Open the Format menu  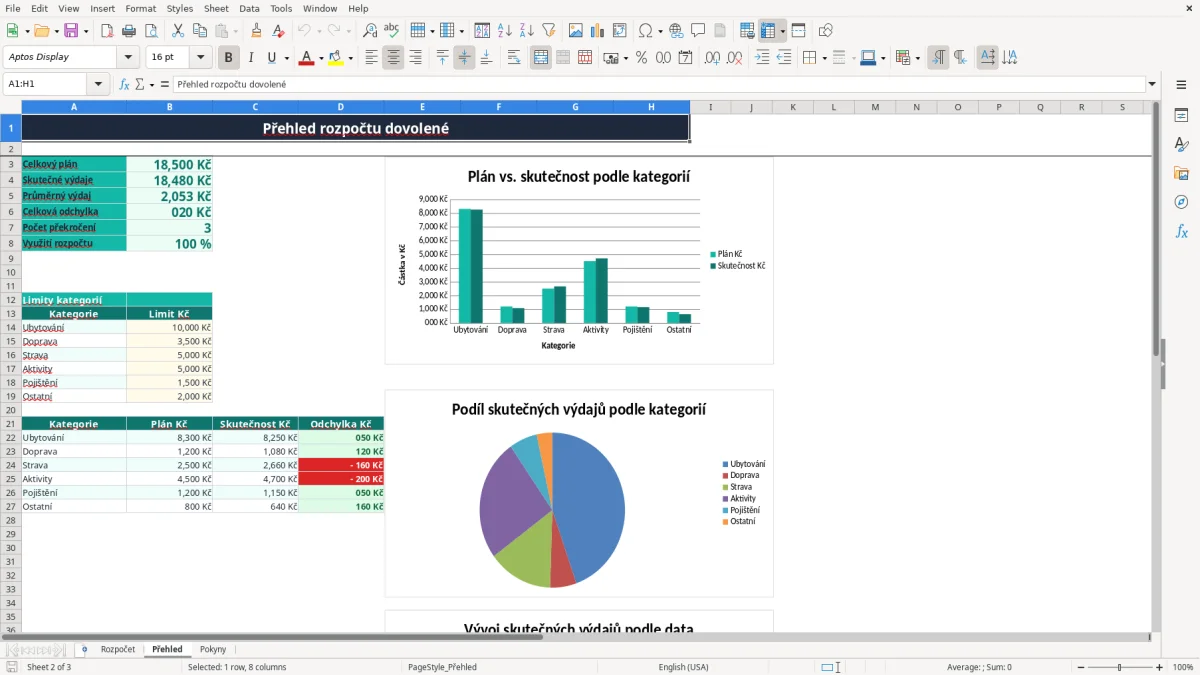pos(140,8)
